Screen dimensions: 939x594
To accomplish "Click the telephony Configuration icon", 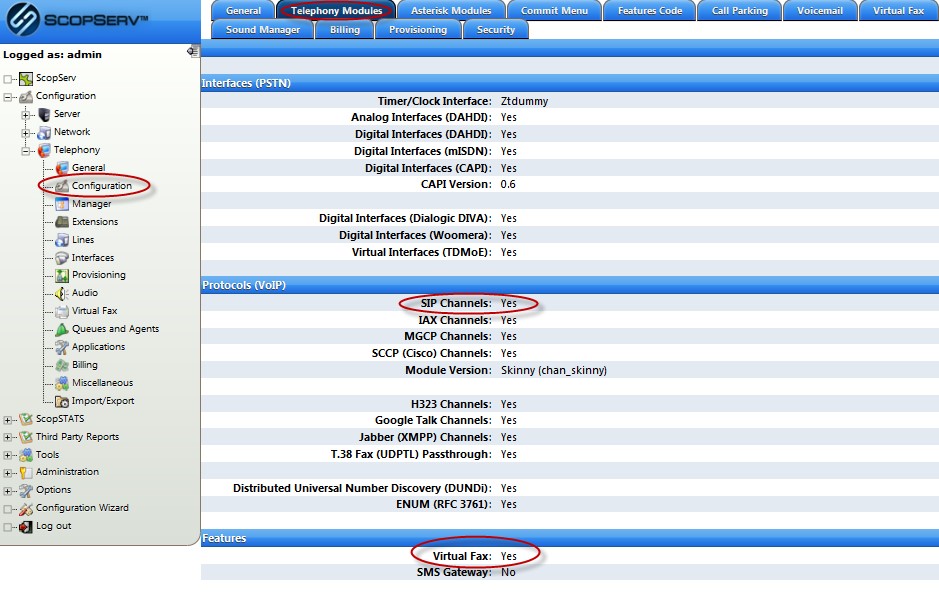I will coord(62,186).
